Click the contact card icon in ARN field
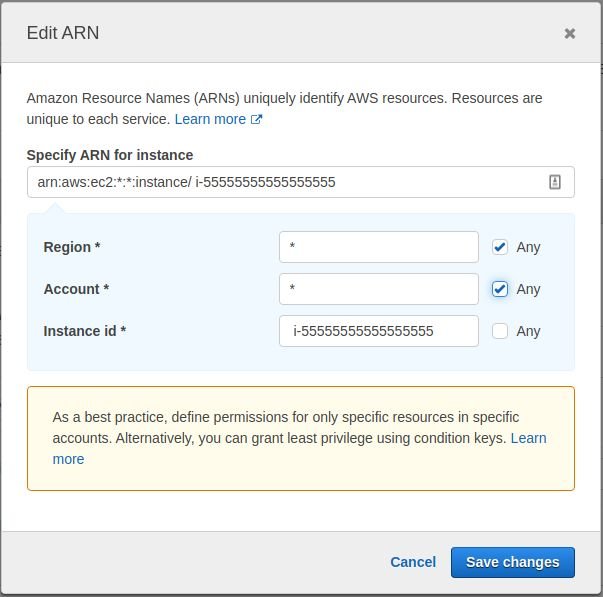603x597 pixels. (555, 182)
